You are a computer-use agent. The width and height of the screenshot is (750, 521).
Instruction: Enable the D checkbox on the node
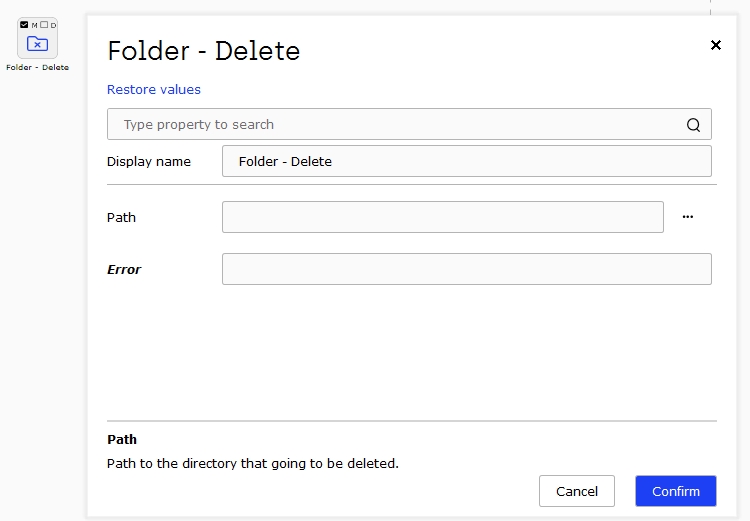[44, 25]
